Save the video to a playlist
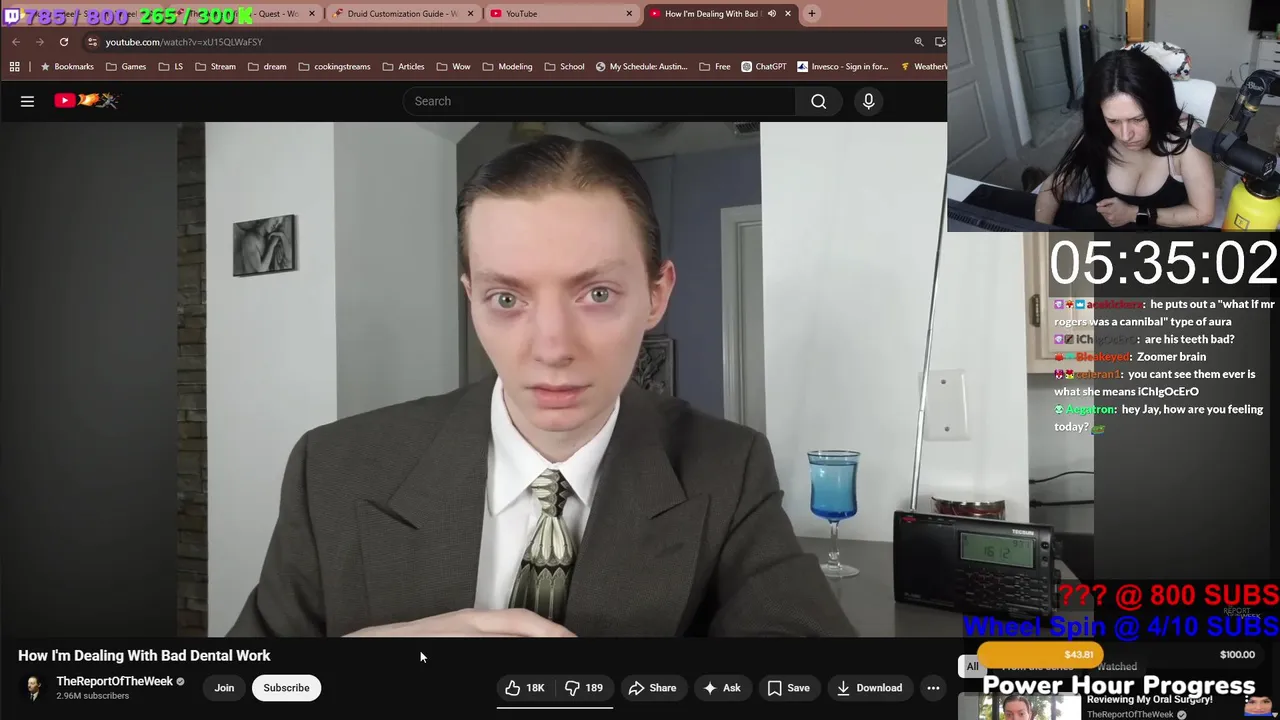Image resolution: width=1280 pixels, height=720 pixels. [788, 688]
